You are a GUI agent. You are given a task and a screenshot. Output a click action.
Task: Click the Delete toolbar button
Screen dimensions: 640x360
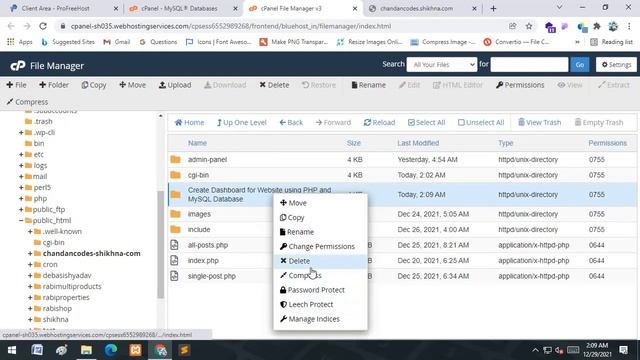[x=274, y=85]
